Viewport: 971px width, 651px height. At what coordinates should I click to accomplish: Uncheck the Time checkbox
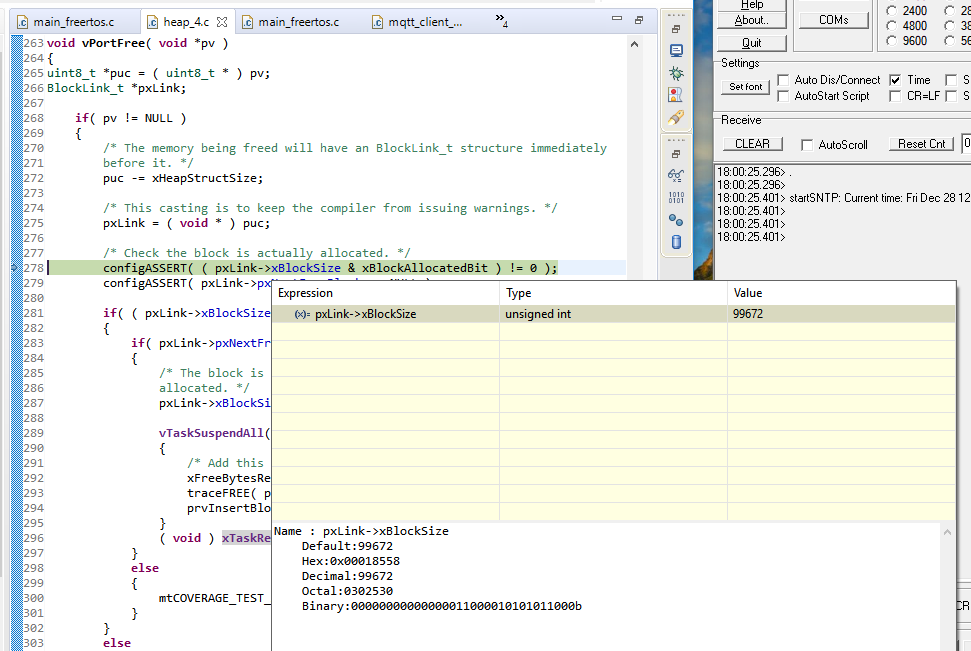(895, 80)
